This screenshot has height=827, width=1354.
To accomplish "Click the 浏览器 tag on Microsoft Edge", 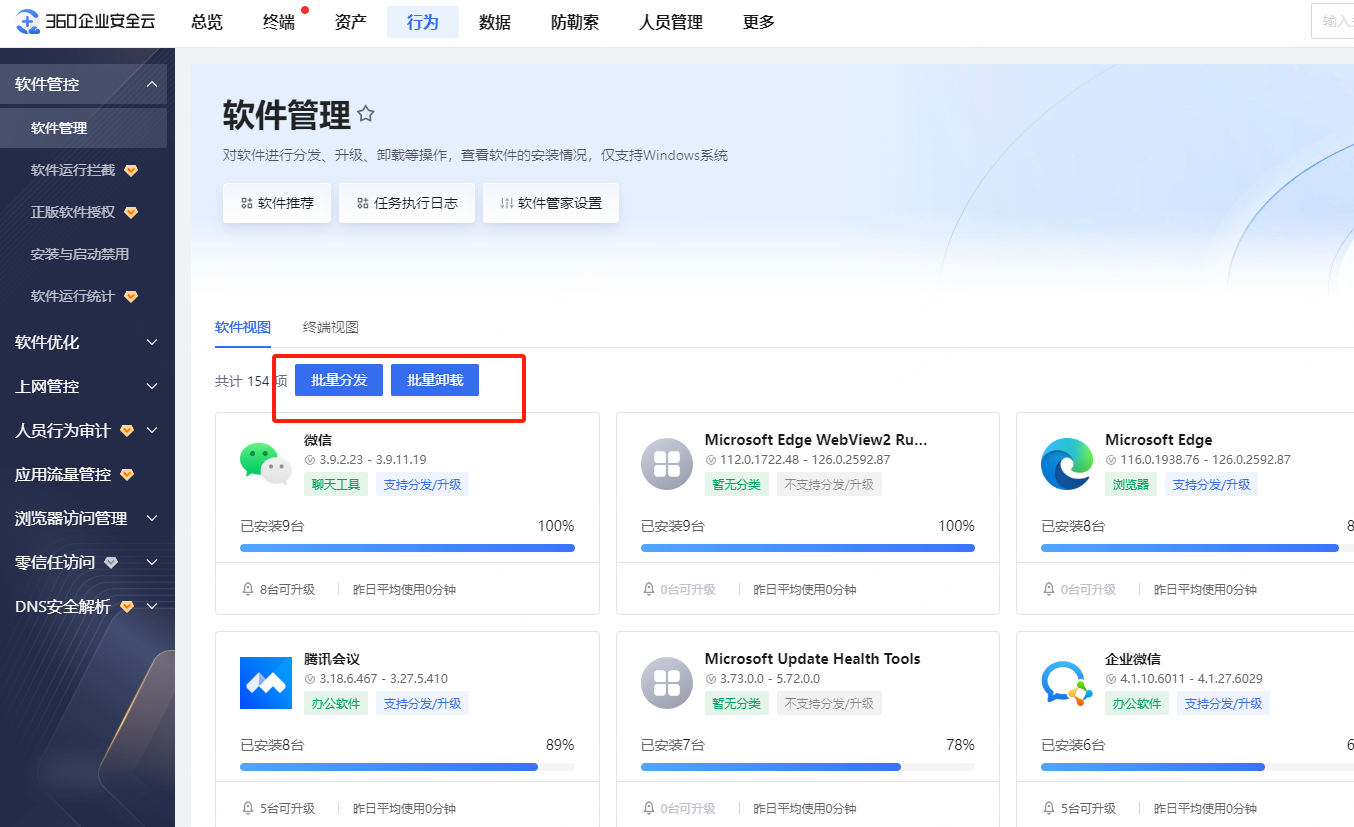I will (1131, 484).
